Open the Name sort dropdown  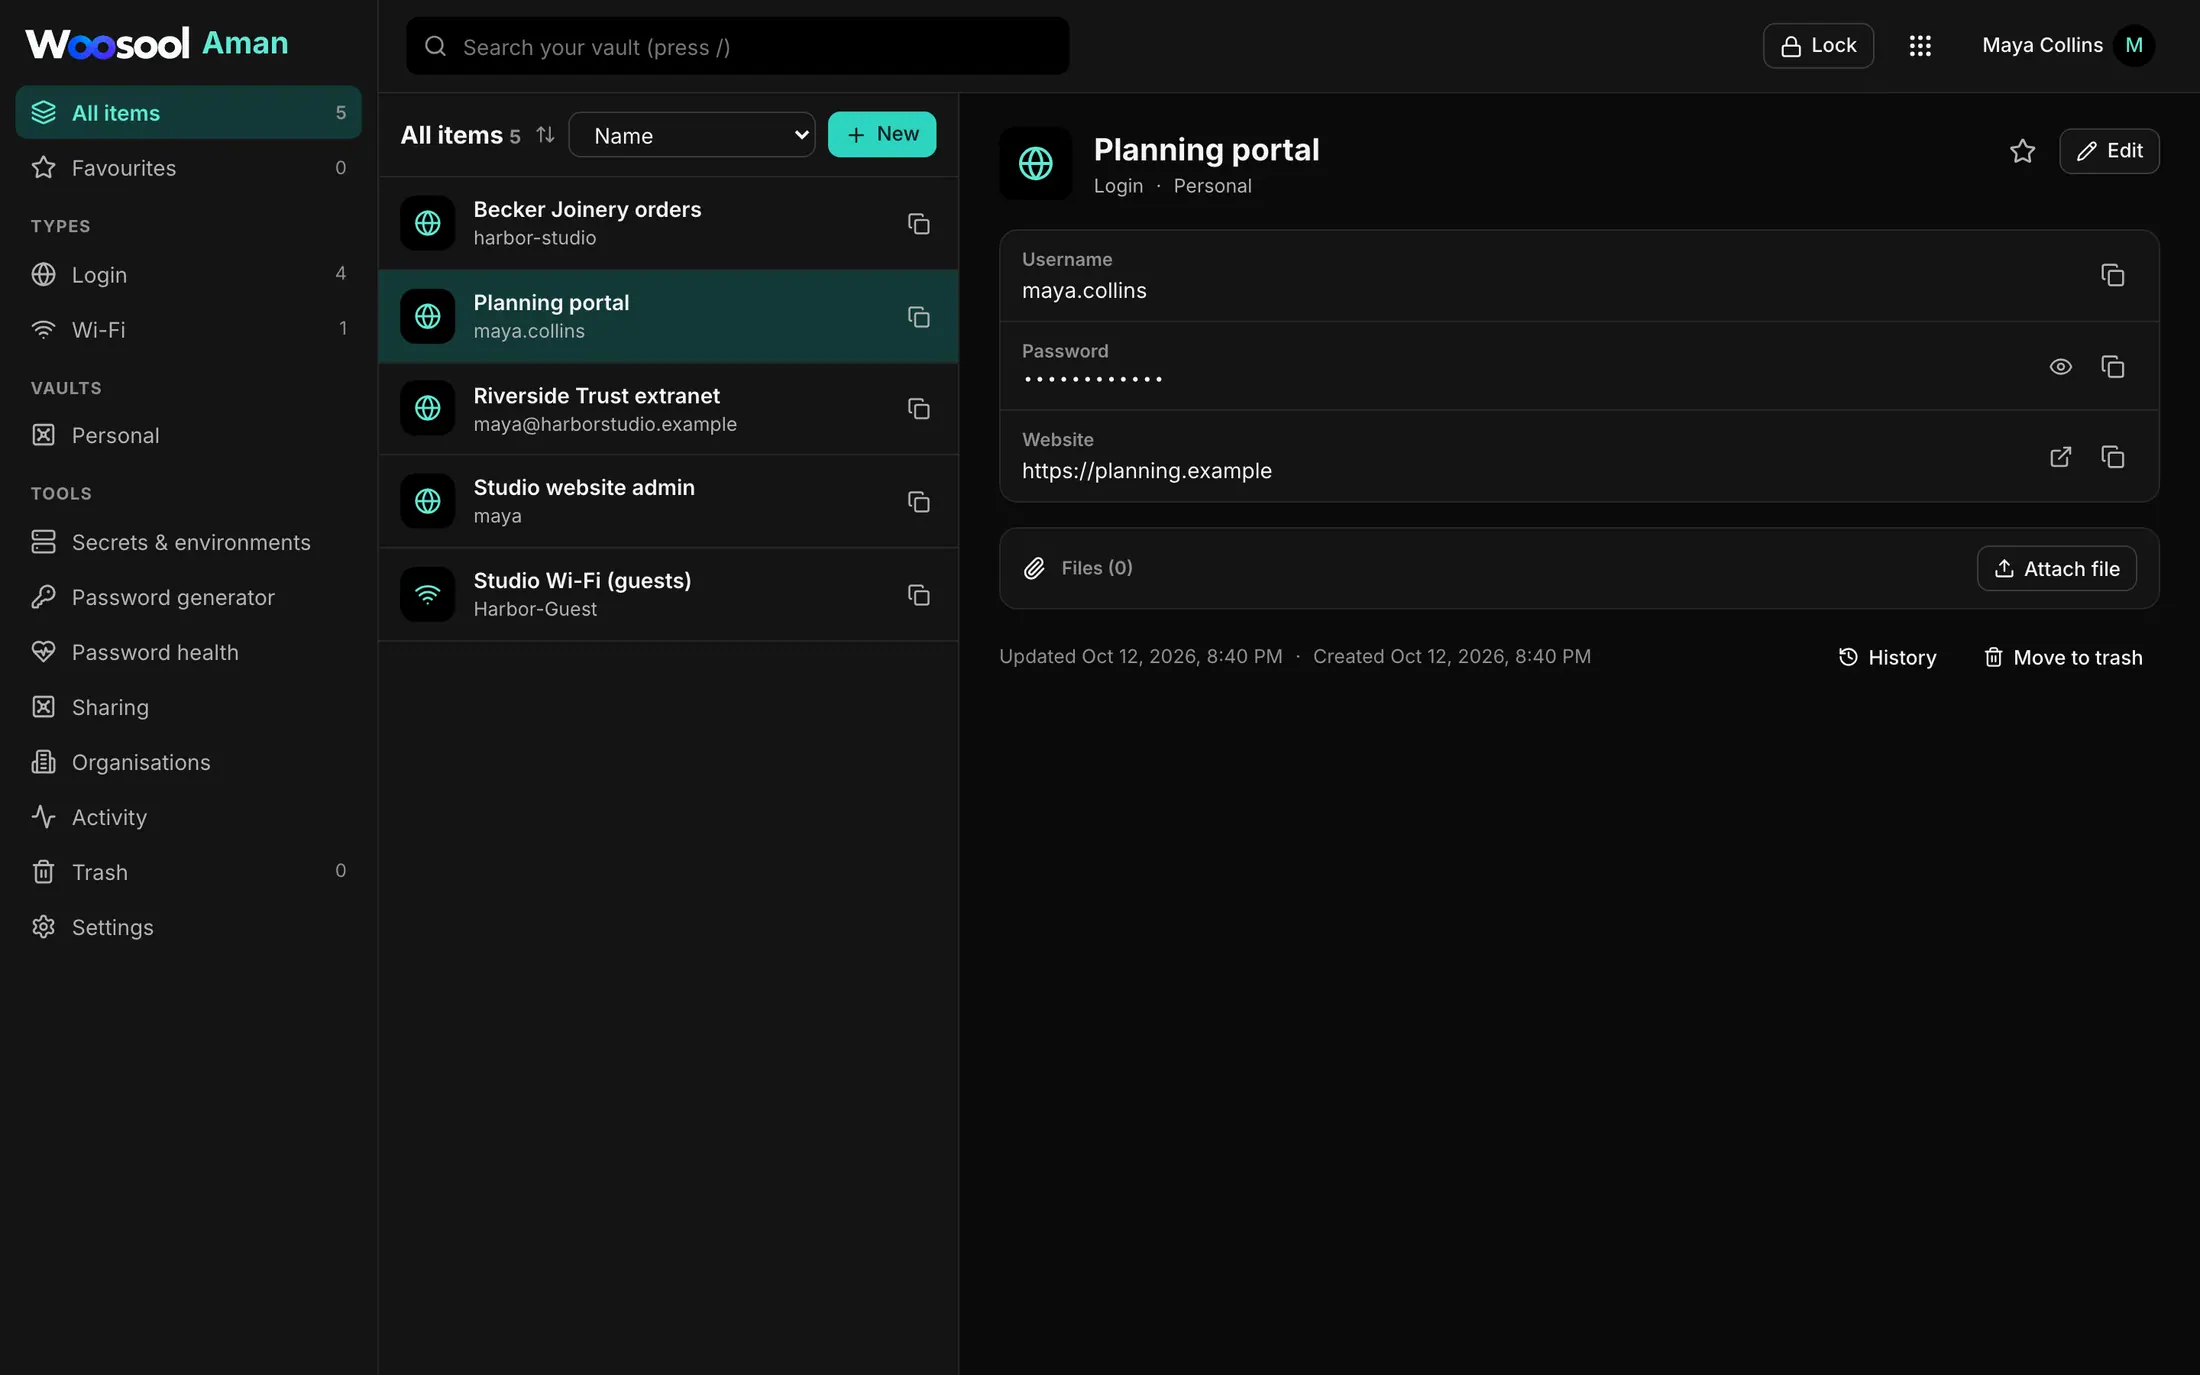click(692, 135)
